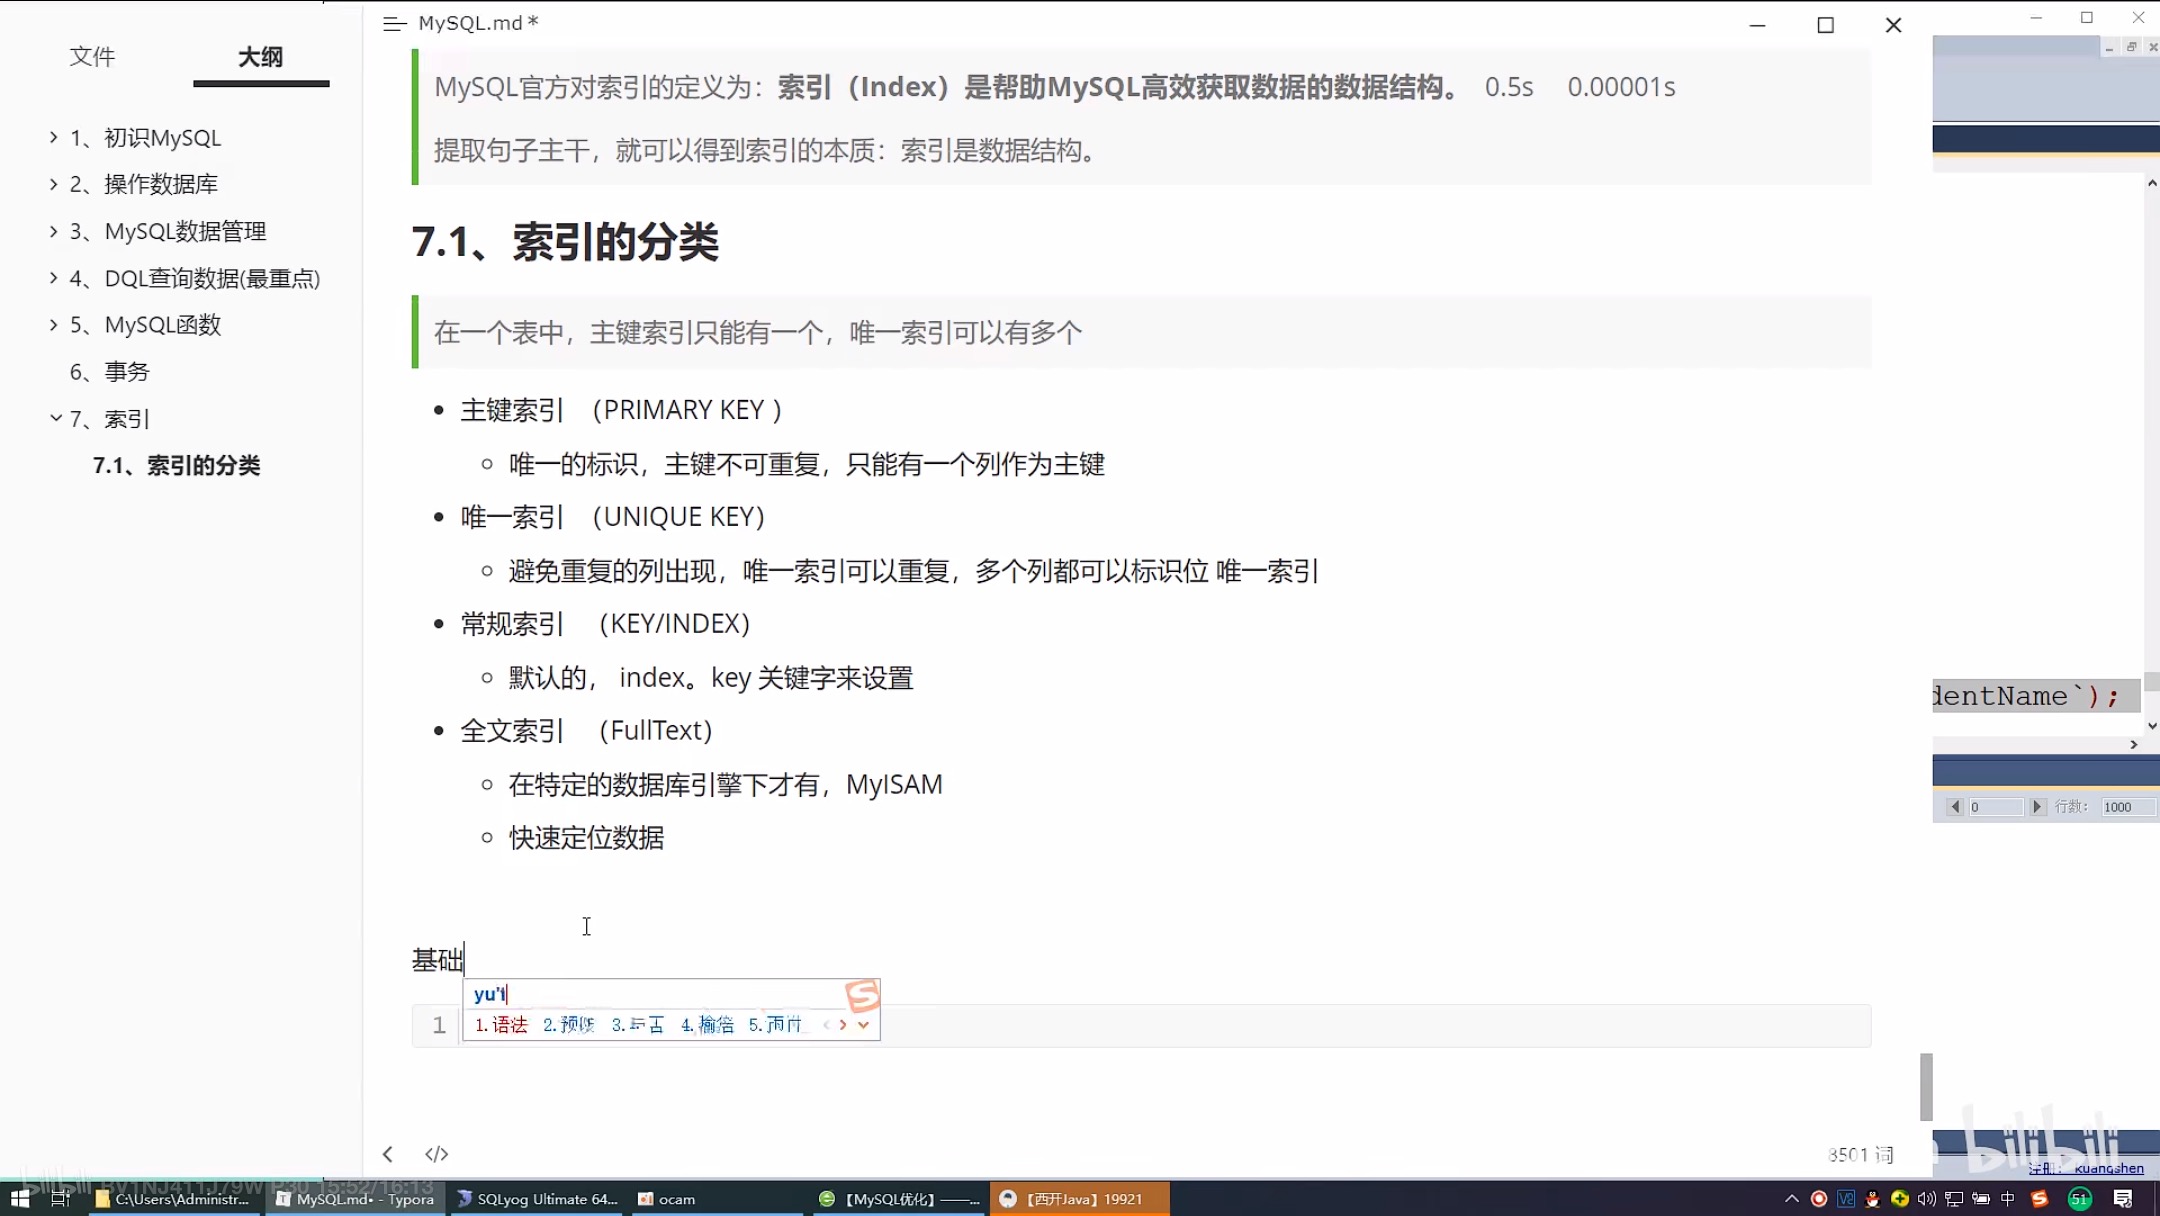
Task: Select the 大纲 outline tab
Action: point(260,57)
